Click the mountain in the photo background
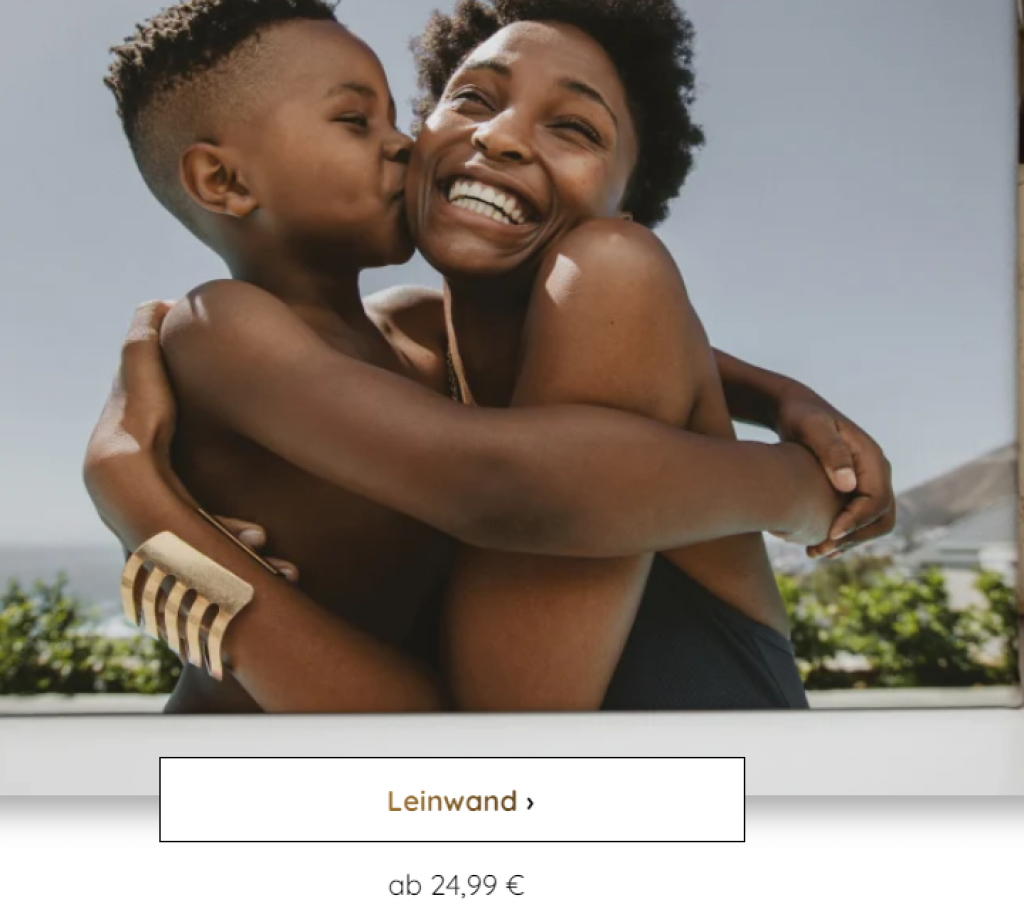Screen dimensions: 1024x912 tap(960, 490)
